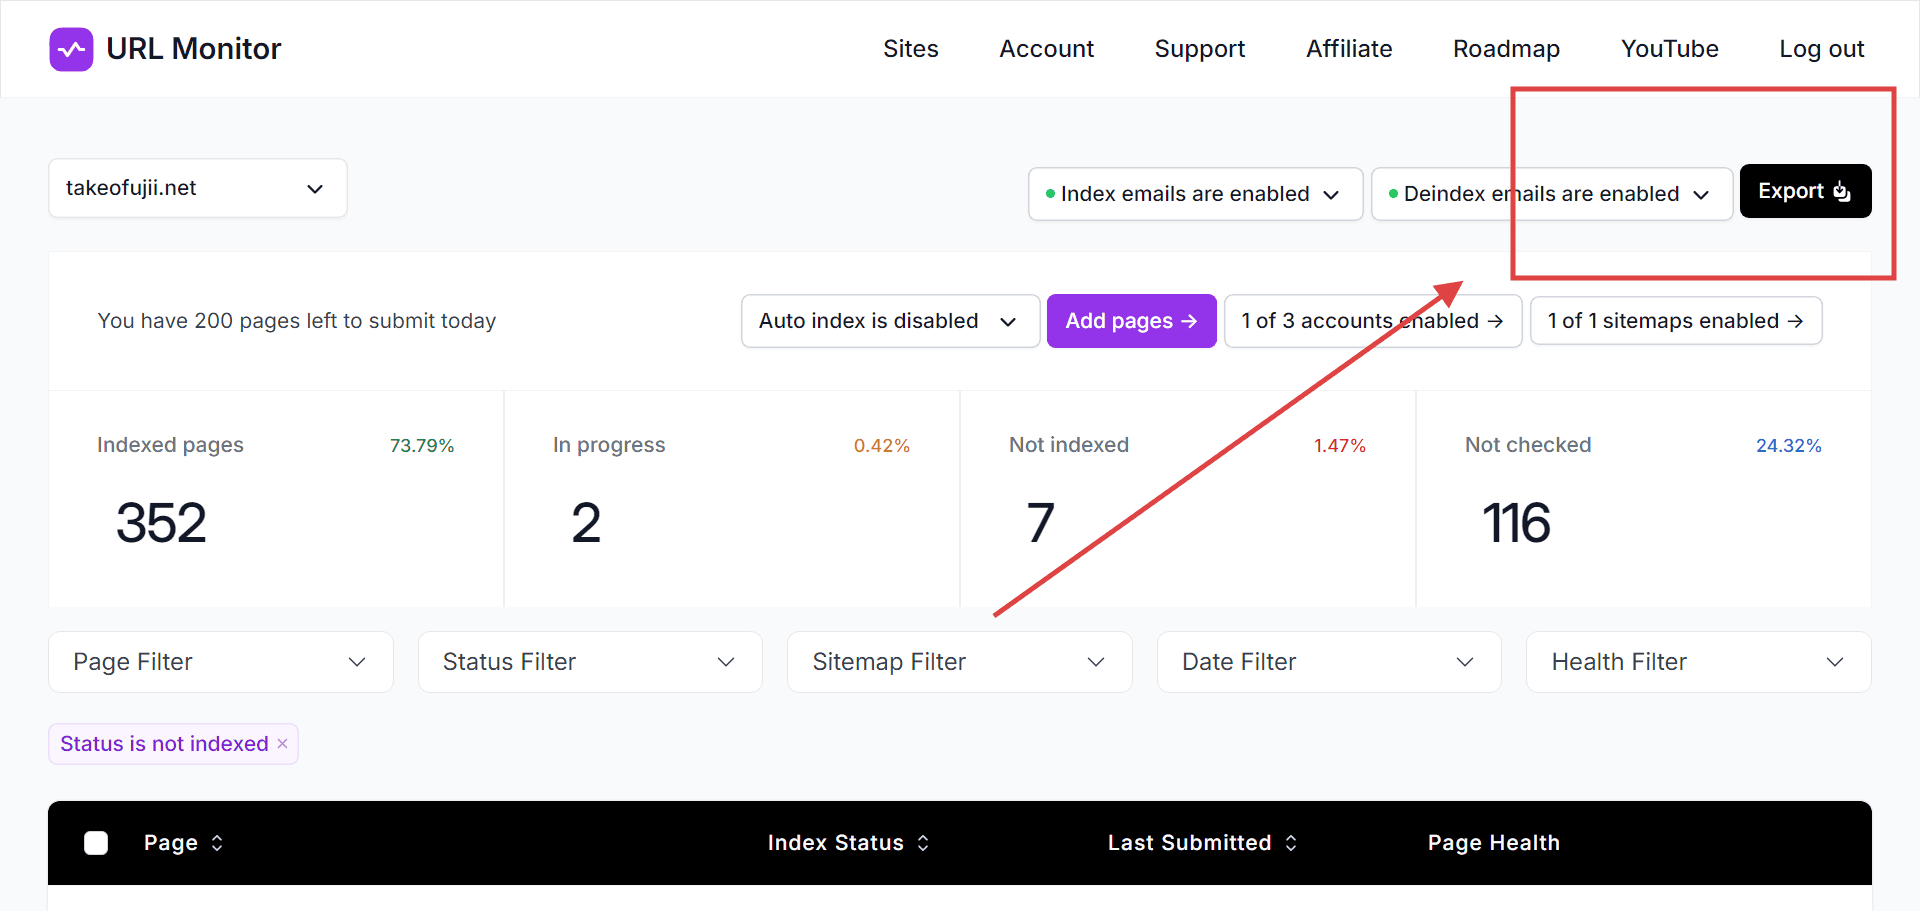Click the Export button
The height and width of the screenshot is (911, 1920).
click(x=1805, y=191)
